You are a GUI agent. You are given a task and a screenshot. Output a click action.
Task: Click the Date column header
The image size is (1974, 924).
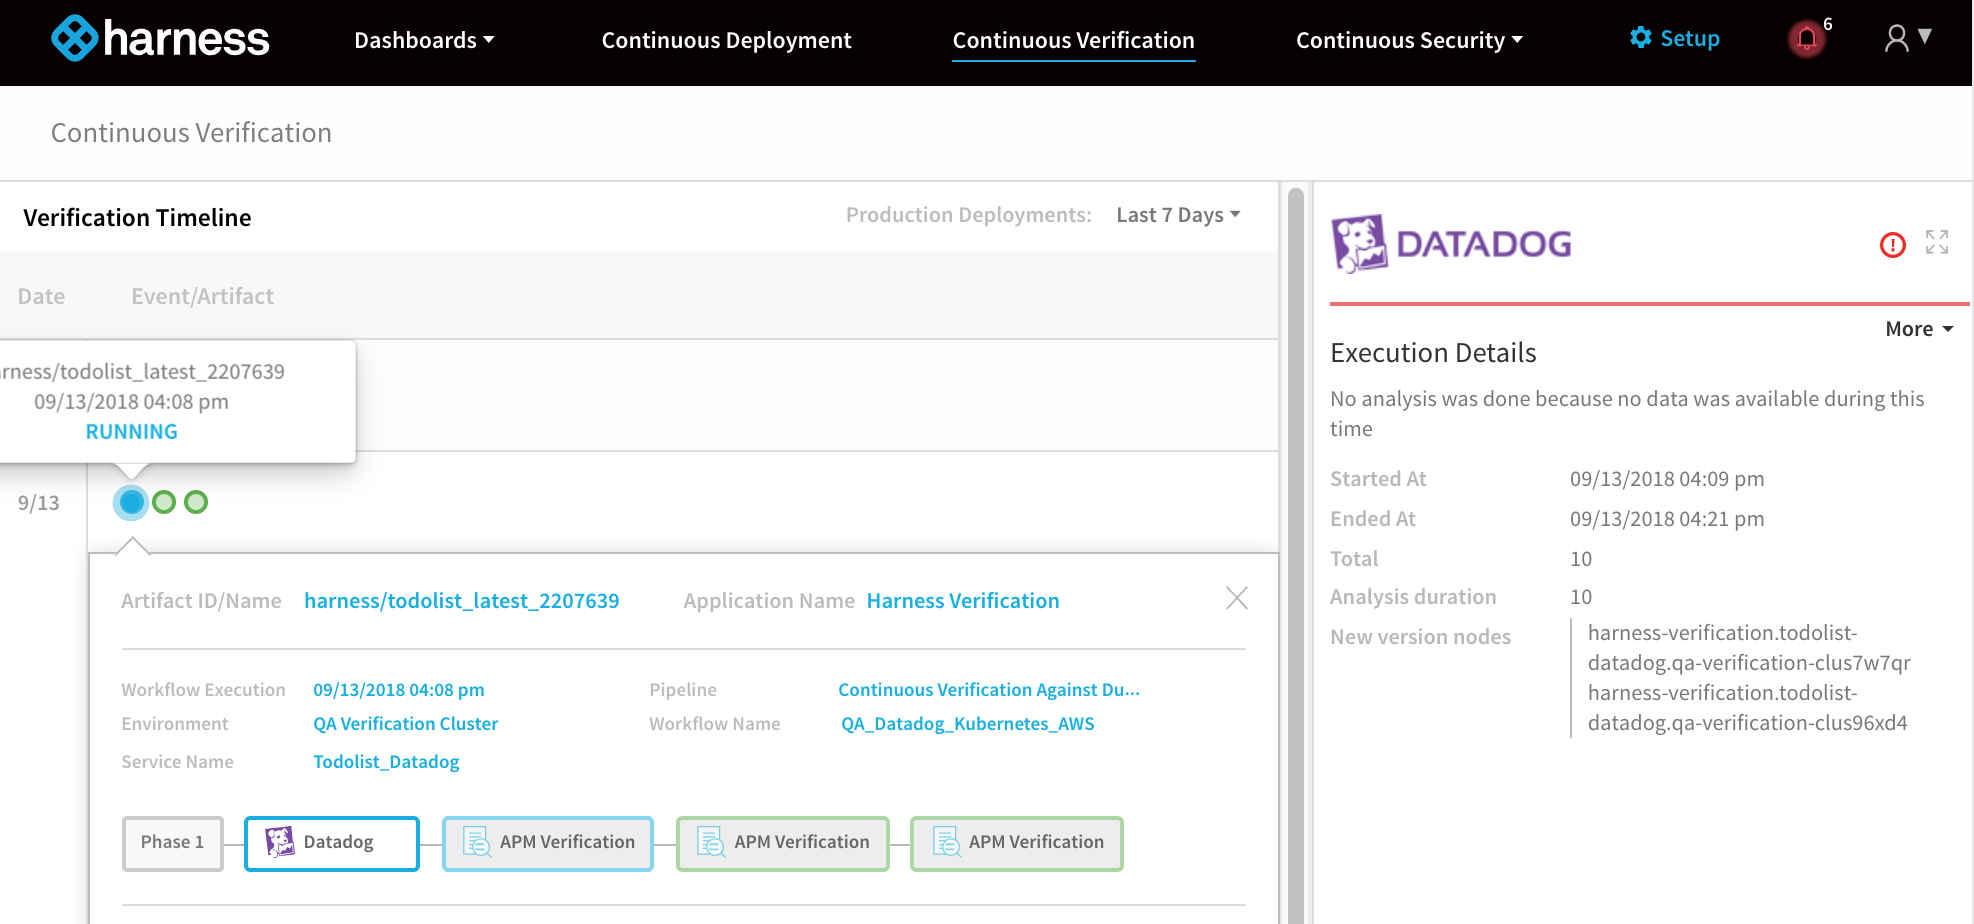click(x=41, y=296)
